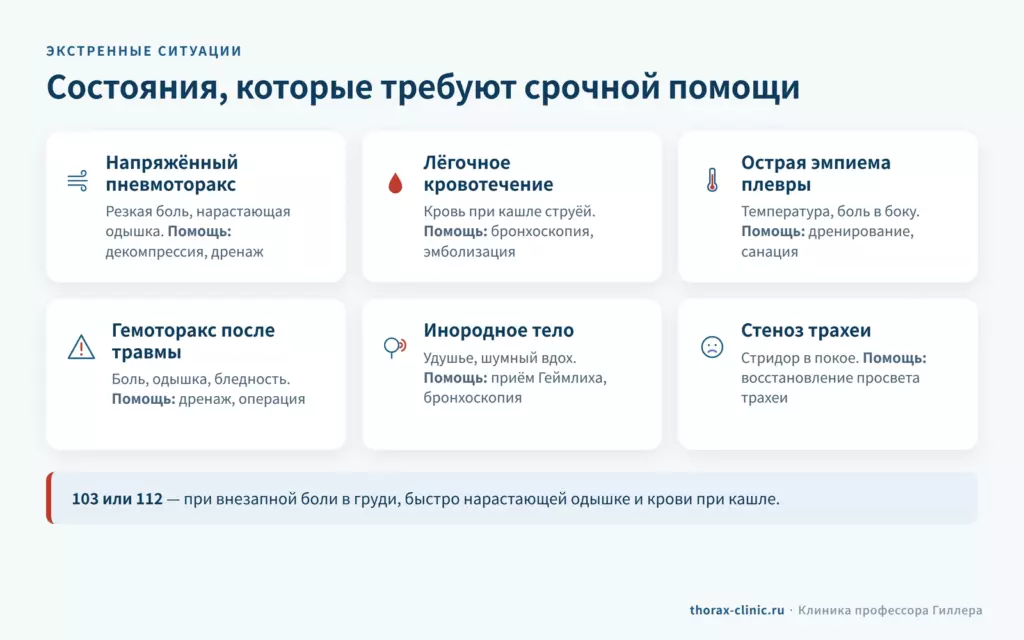Click the text 'Кровь при кашле струёй.'

pyautogui.click(x=509, y=212)
